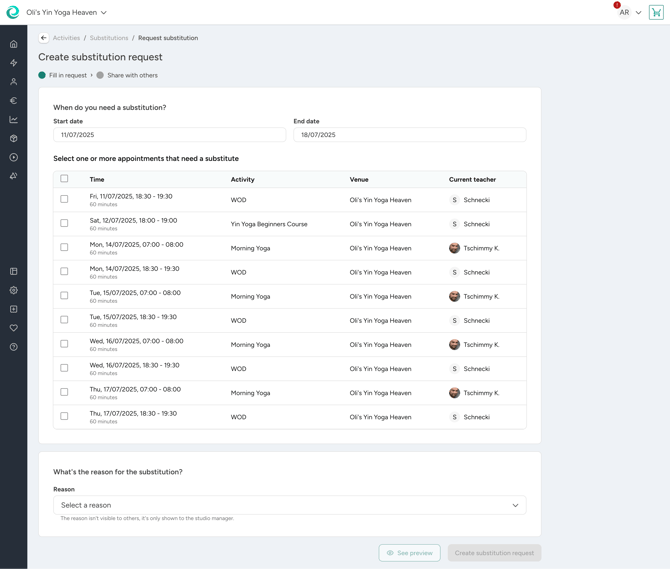
Task: Open the euro finances sidebar icon
Action: [14, 101]
